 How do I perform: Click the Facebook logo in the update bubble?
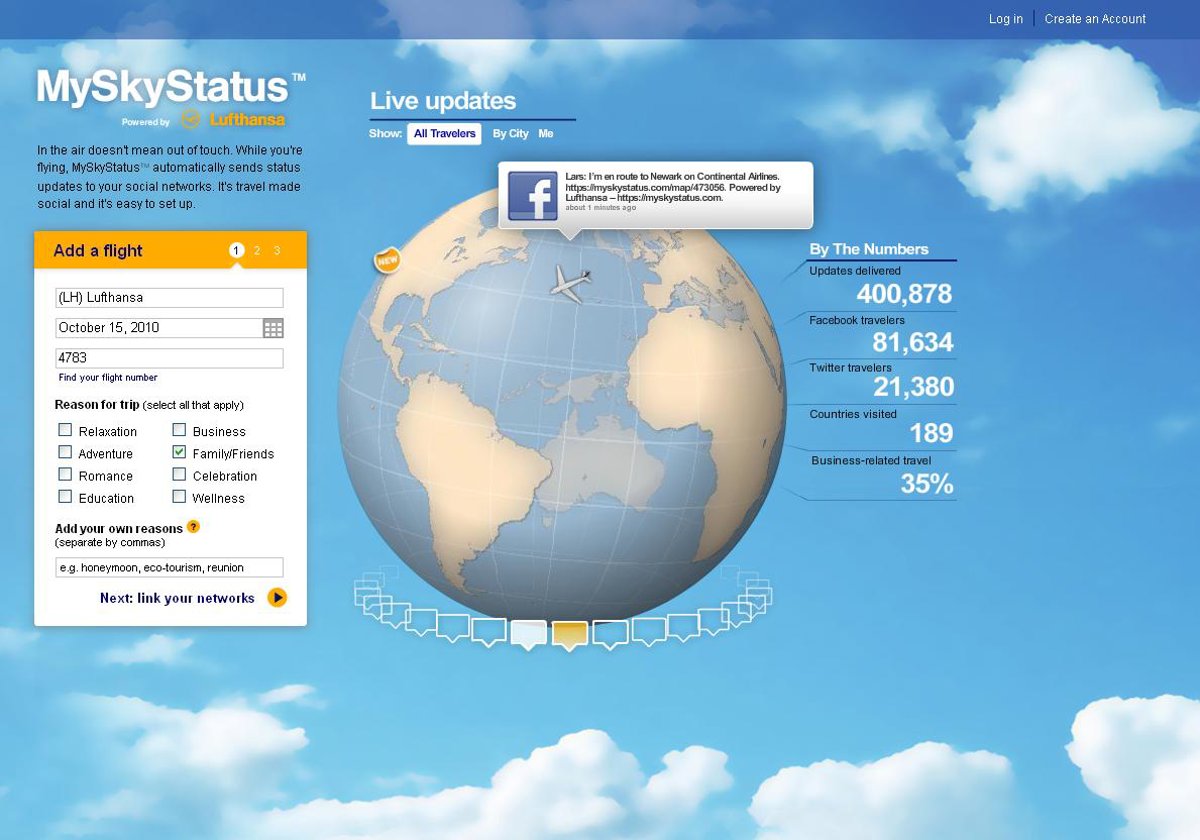click(x=532, y=195)
